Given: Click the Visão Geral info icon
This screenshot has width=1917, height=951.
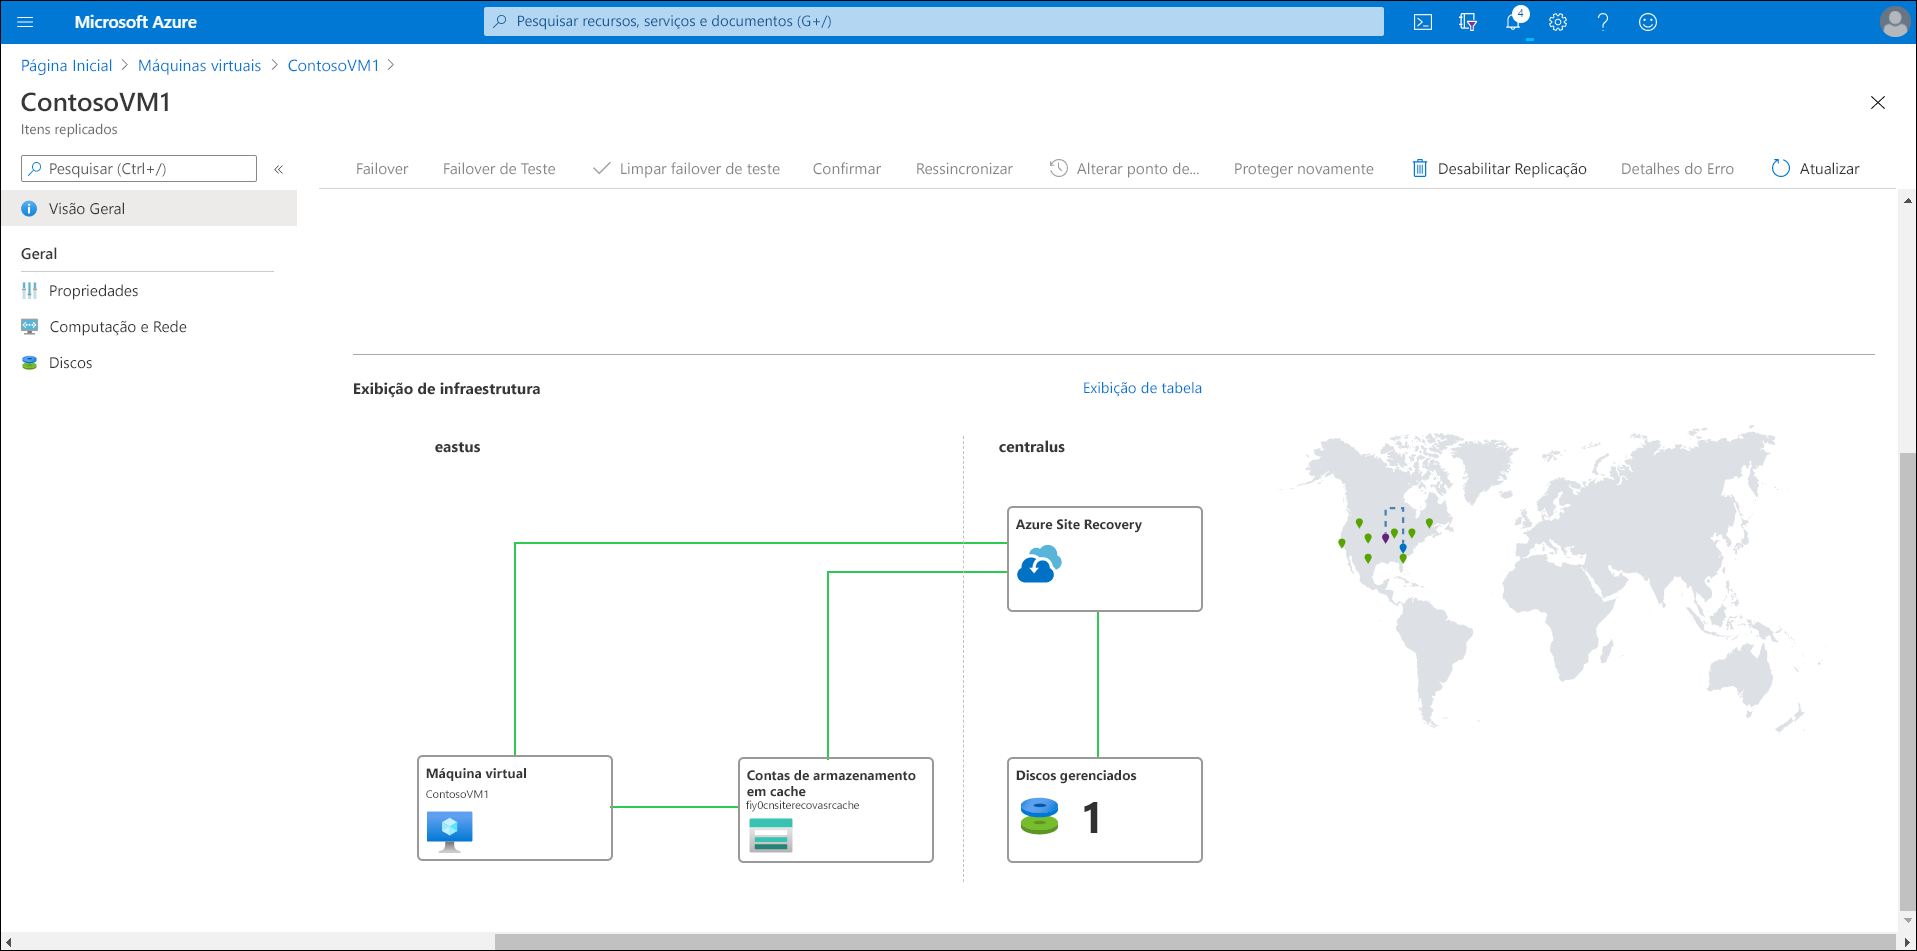Looking at the screenshot, I should coord(29,209).
